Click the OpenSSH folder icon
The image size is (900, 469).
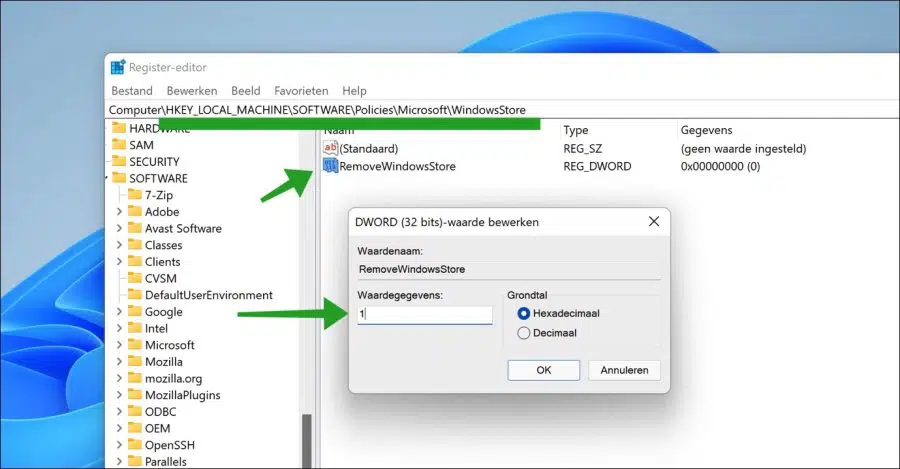[135, 444]
